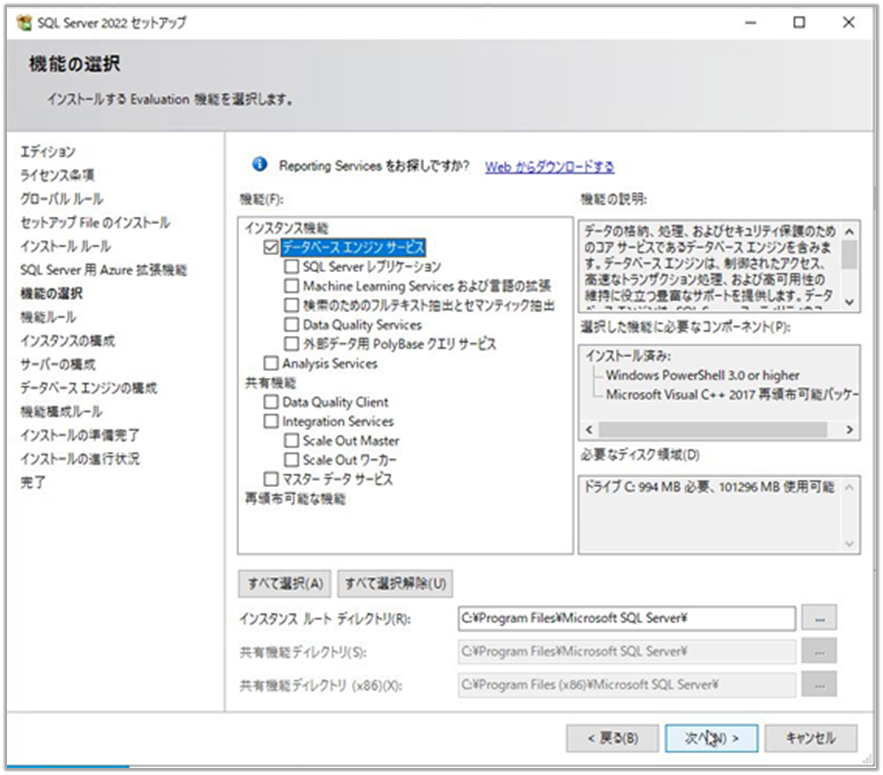Viewport: 883px width, 775px height.
Task: Click 再頒布可能な機能 group heading
Action: (295, 499)
